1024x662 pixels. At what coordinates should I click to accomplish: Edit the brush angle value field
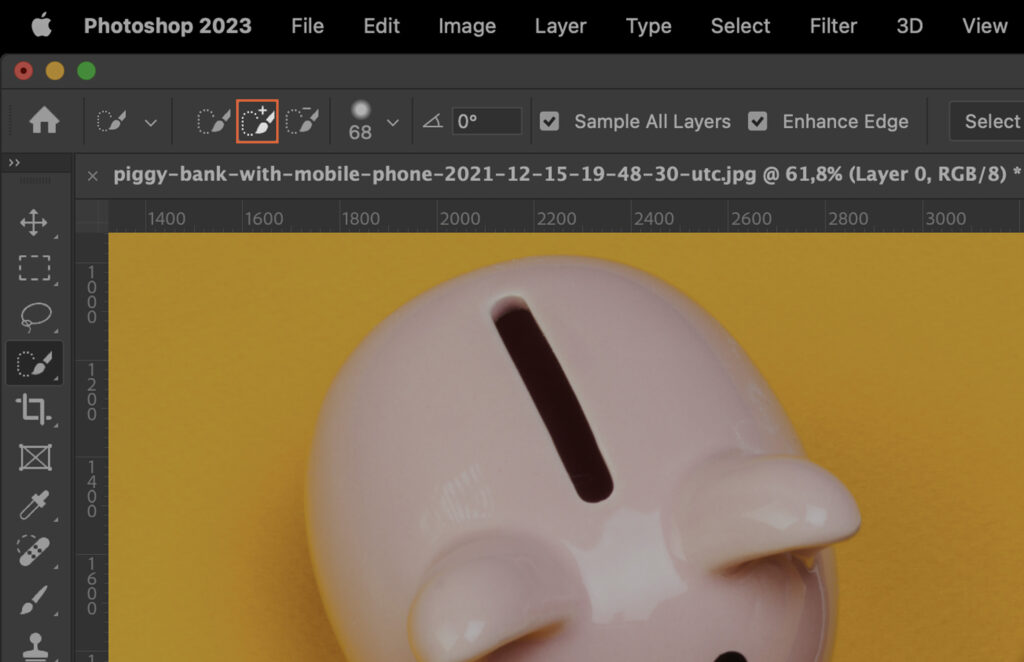pyautogui.click(x=487, y=120)
